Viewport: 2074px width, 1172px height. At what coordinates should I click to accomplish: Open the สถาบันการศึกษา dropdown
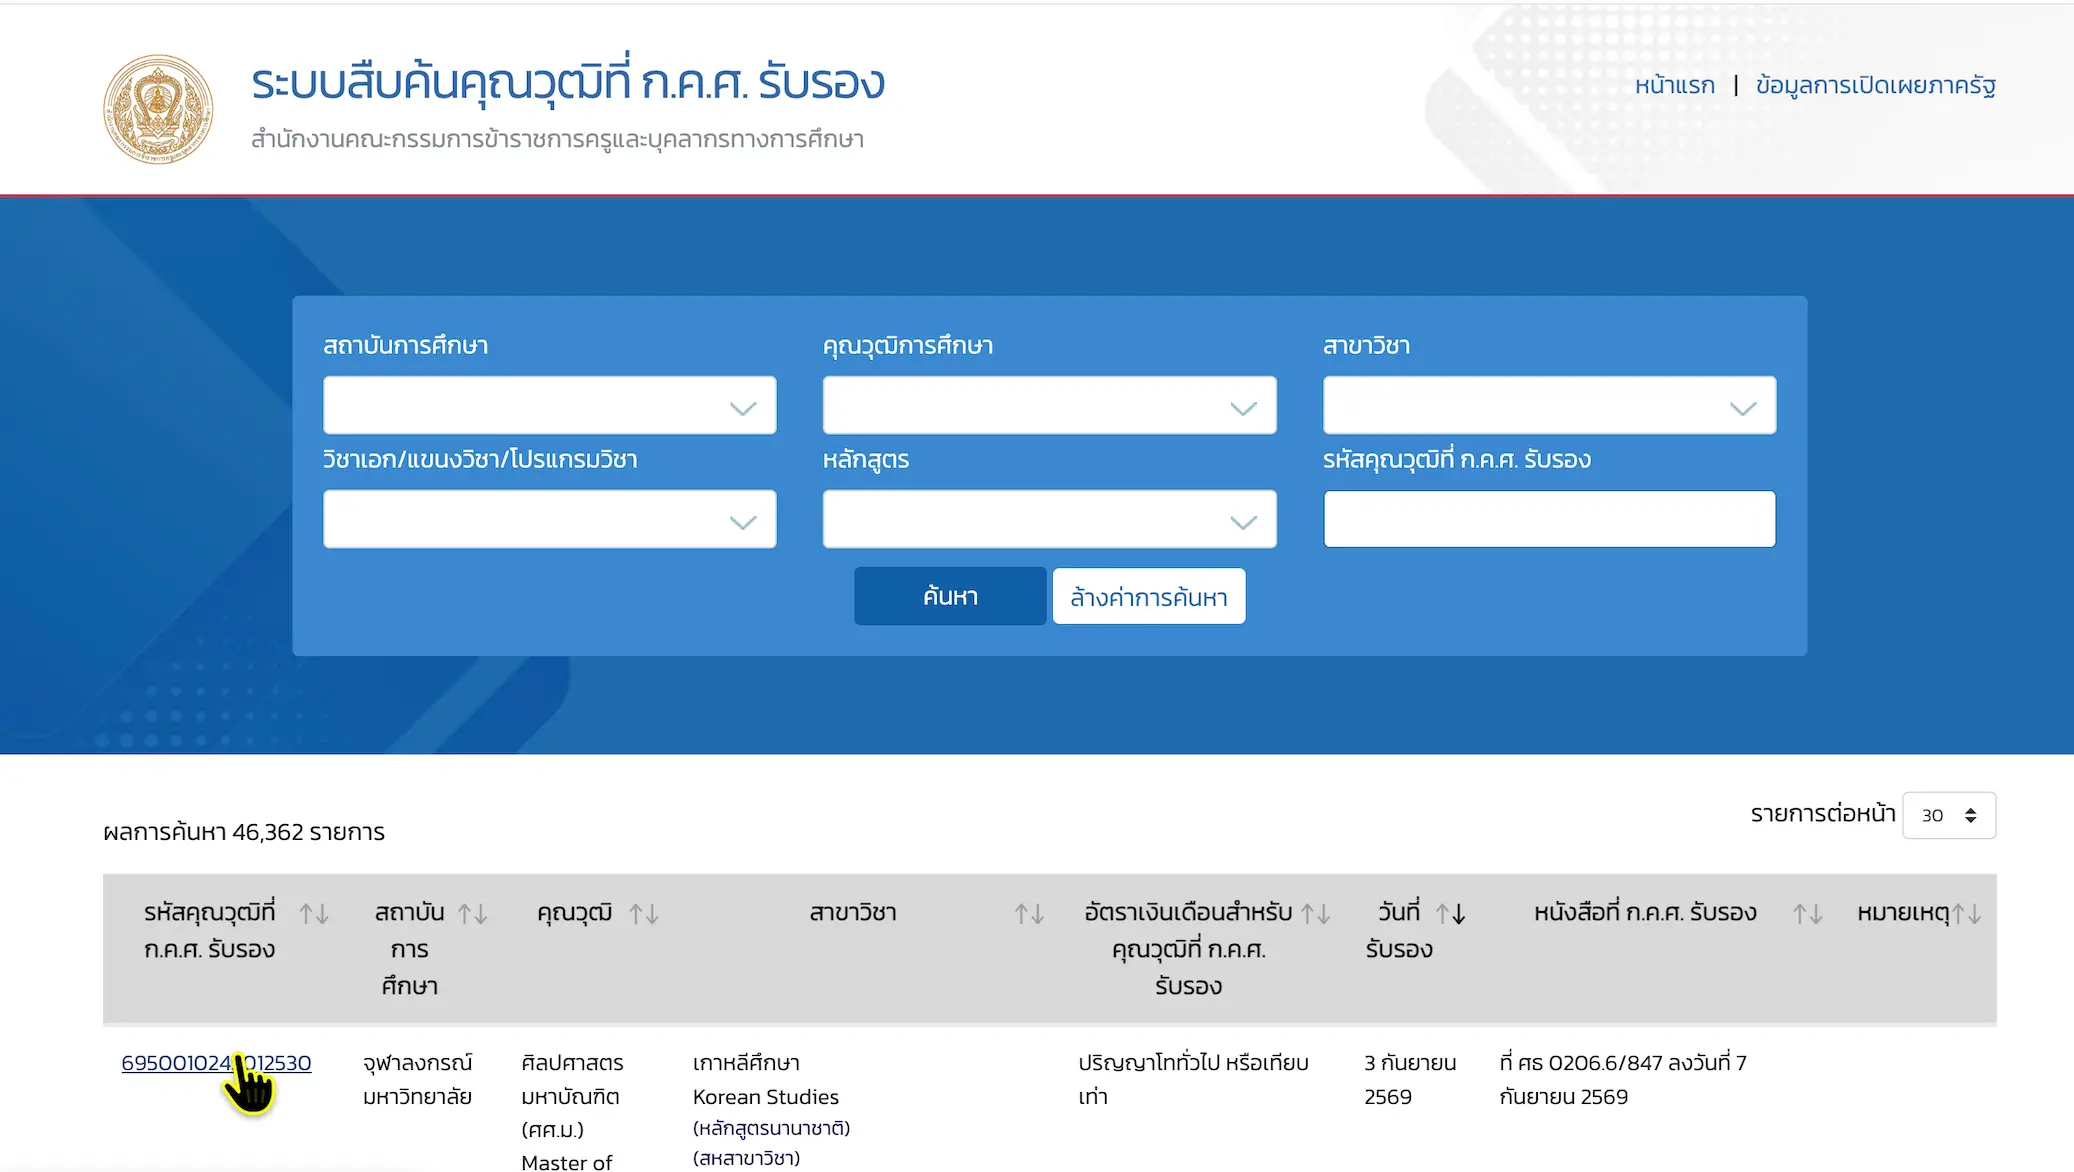[549, 405]
